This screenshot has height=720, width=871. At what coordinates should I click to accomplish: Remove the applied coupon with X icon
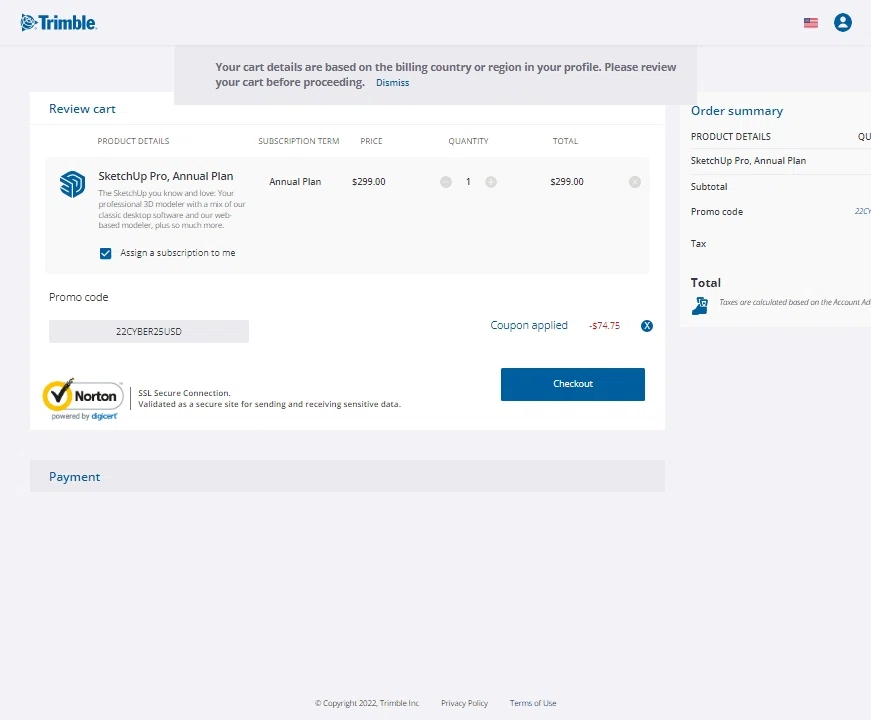[647, 326]
